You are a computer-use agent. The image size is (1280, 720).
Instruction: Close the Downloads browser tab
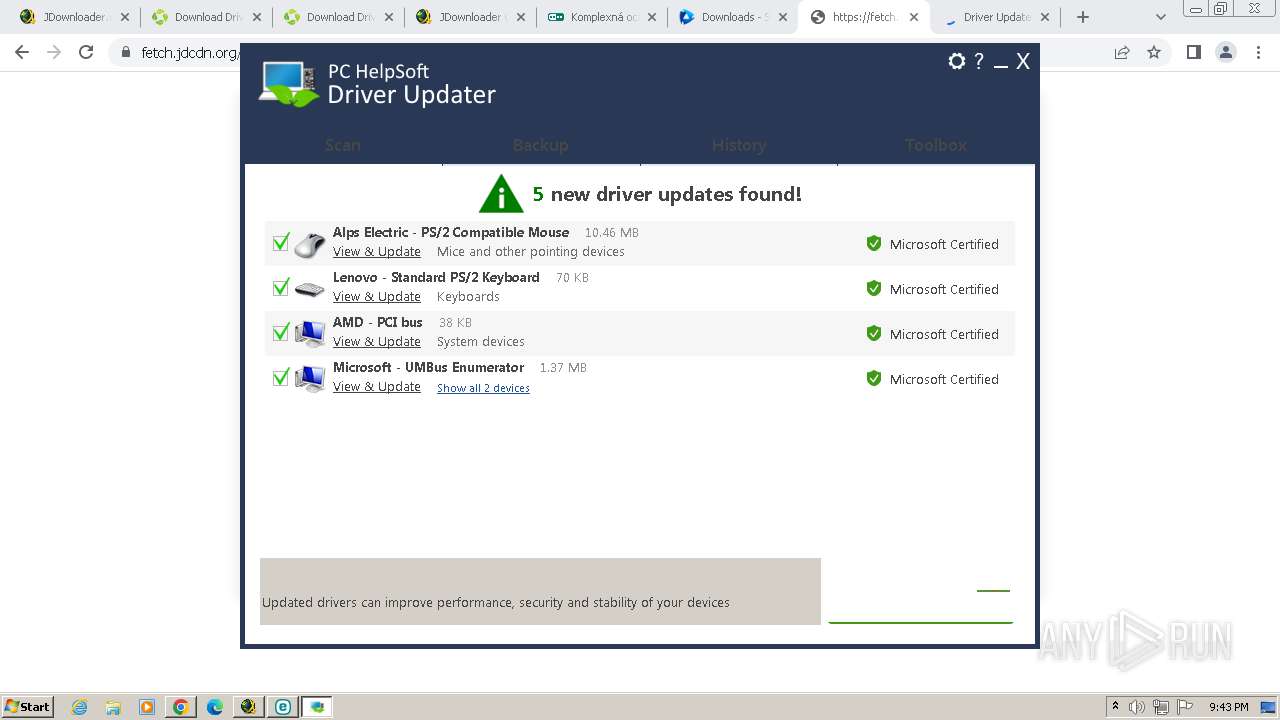(783, 17)
